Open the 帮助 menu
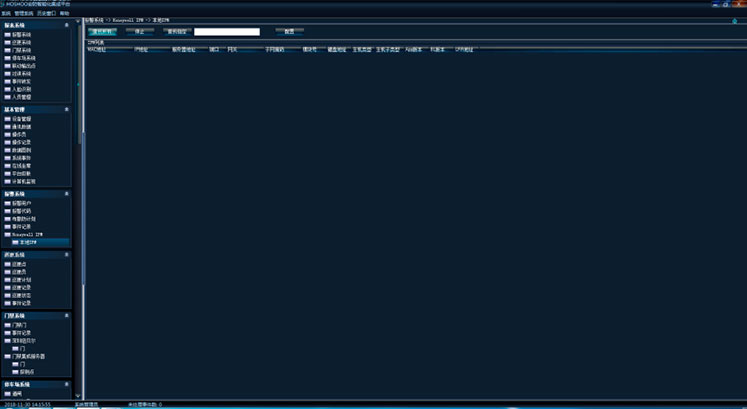Viewport: 747px width, 409px height. [65, 13]
